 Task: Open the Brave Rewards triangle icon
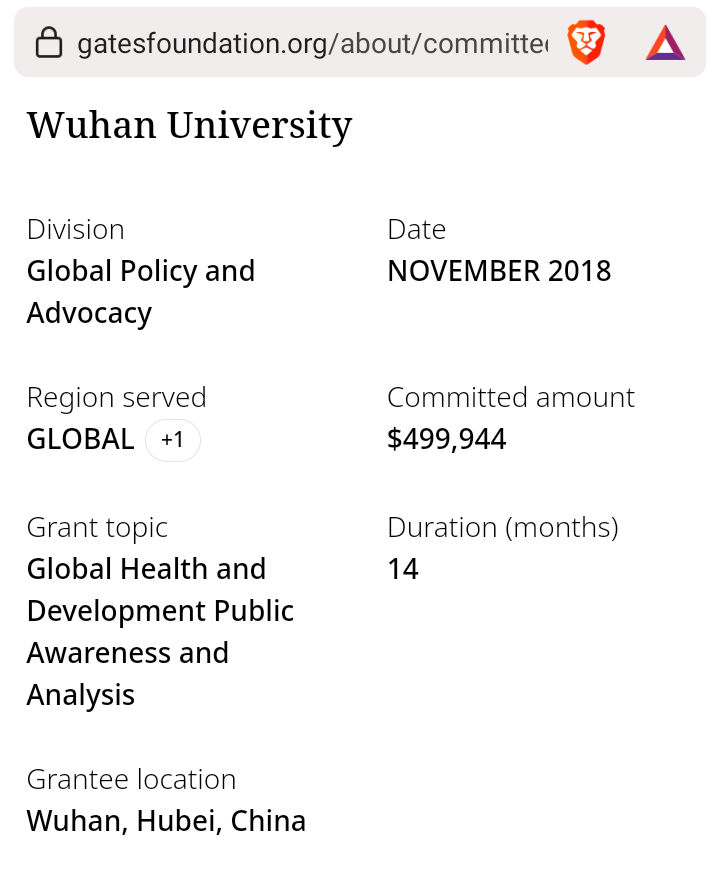[665, 43]
